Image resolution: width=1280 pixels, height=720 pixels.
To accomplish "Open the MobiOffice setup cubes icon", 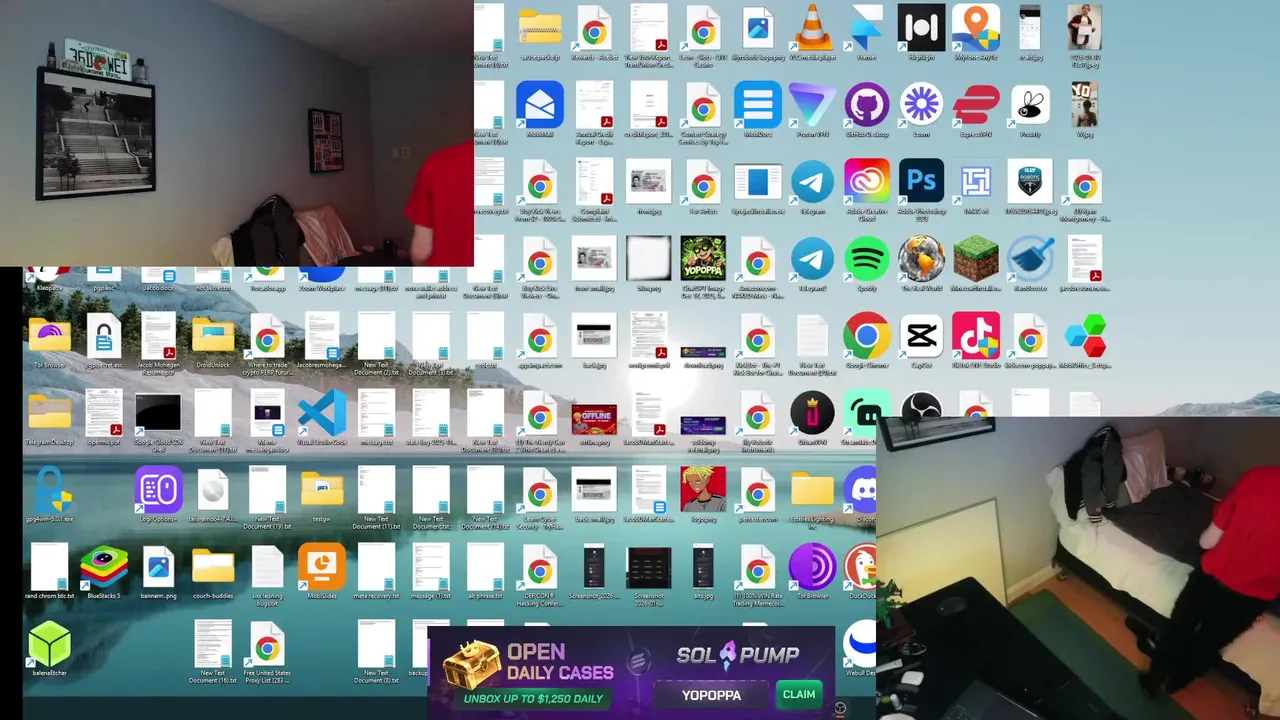I will point(1085,337).
